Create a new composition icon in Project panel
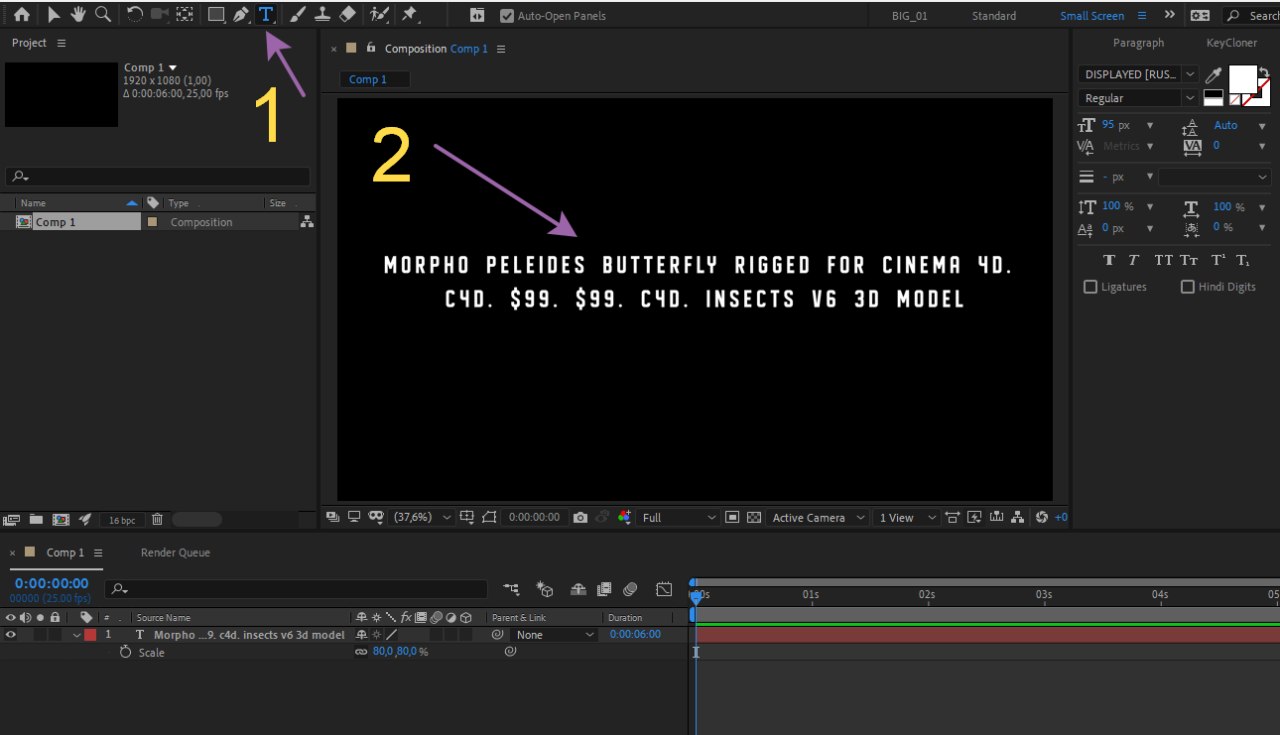 [x=61, y=520]
